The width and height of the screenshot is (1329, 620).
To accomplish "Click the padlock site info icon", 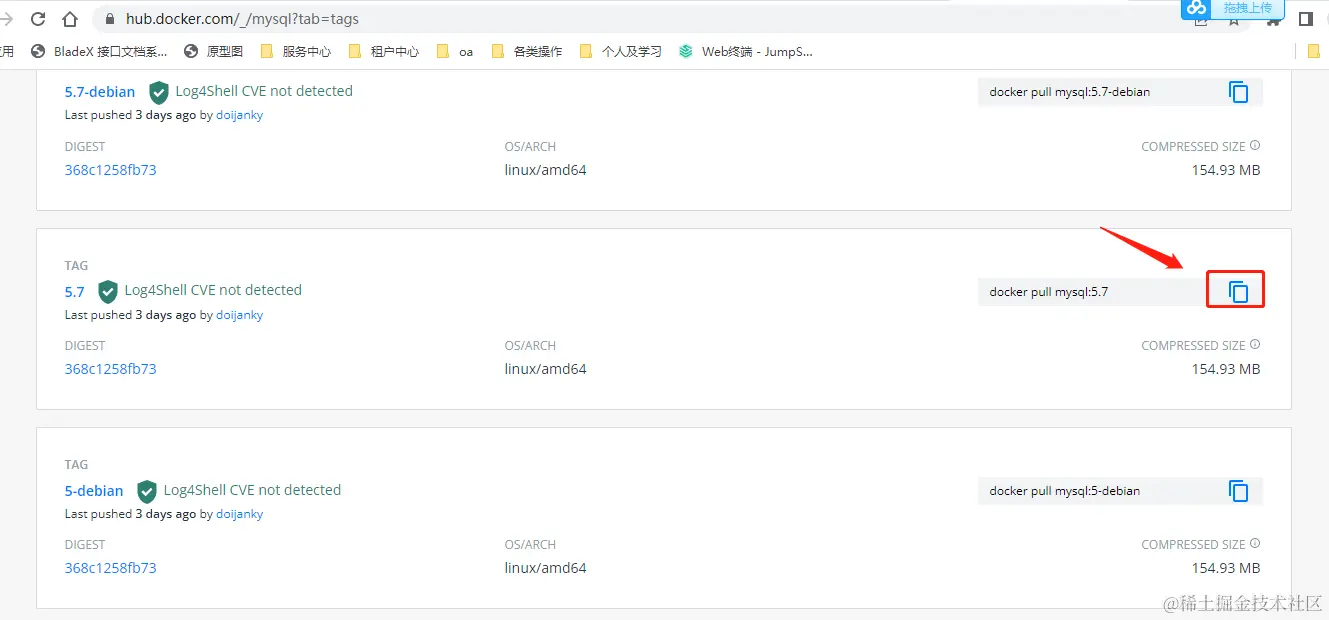I will tap(110, 19).
